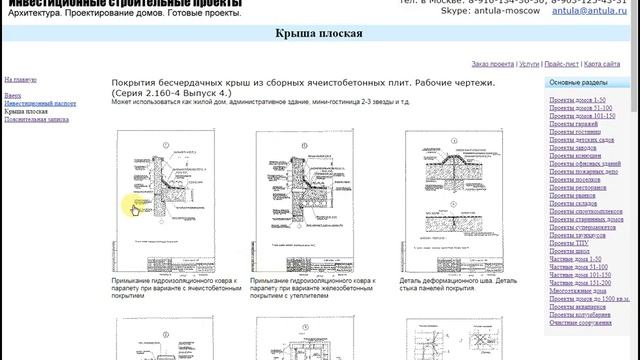Open Проекты аквапарков section

pyautogui.click(x=577, y=307)
